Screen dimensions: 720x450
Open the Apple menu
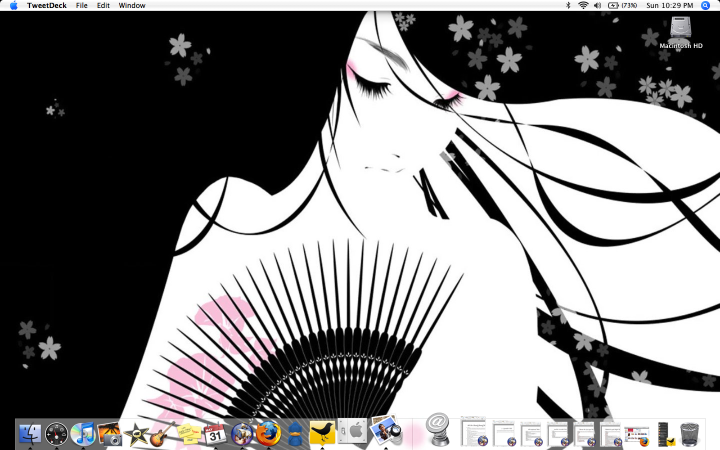point(13,6)
